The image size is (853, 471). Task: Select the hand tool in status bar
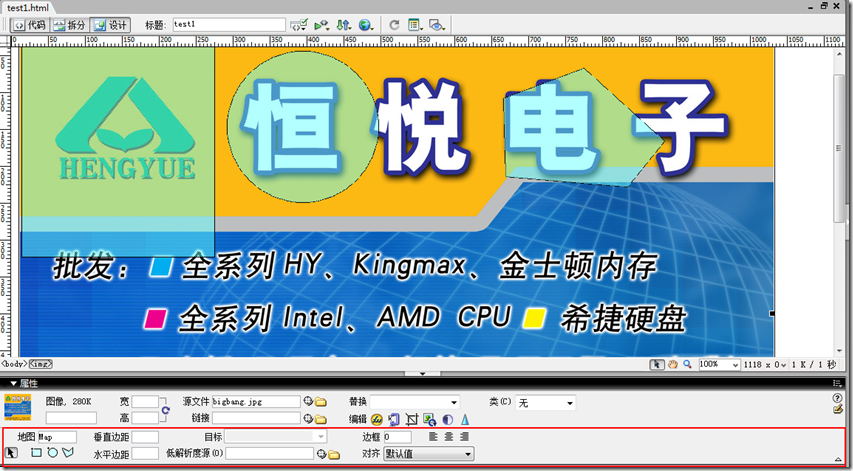(x=673, y=364)
